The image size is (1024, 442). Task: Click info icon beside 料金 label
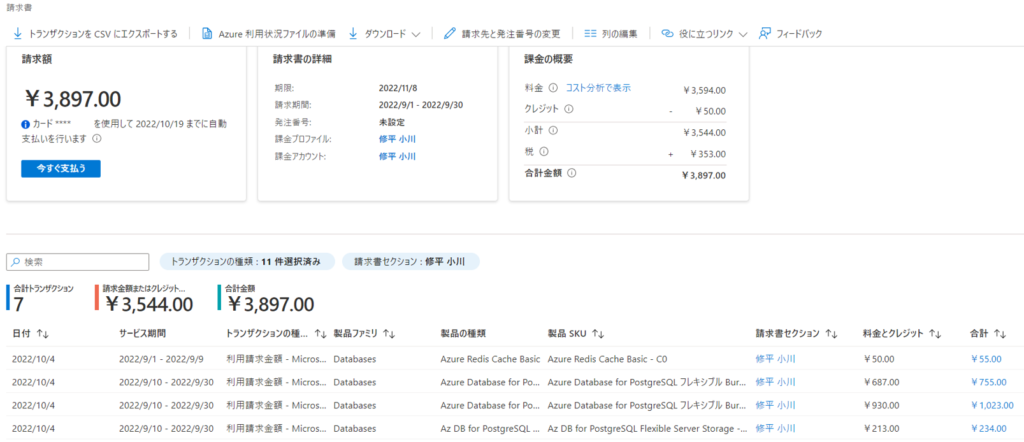[x=553, y=88]
